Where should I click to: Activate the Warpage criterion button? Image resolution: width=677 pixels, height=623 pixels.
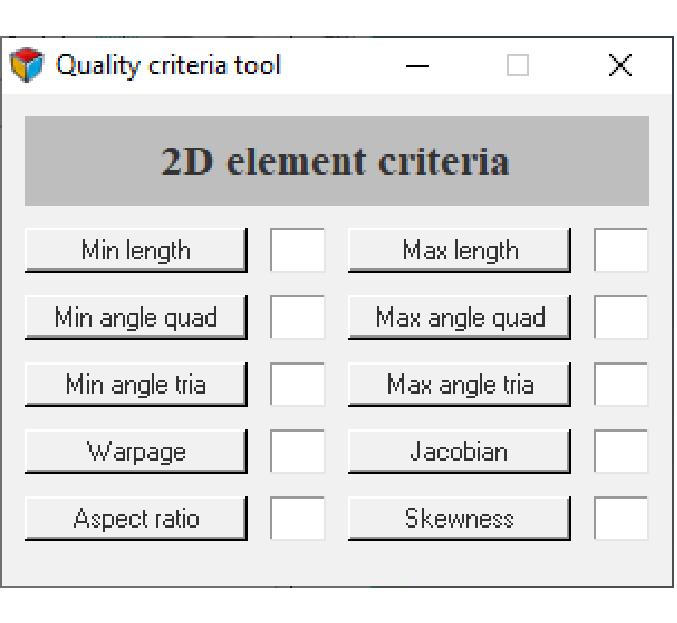coord(135,452)
